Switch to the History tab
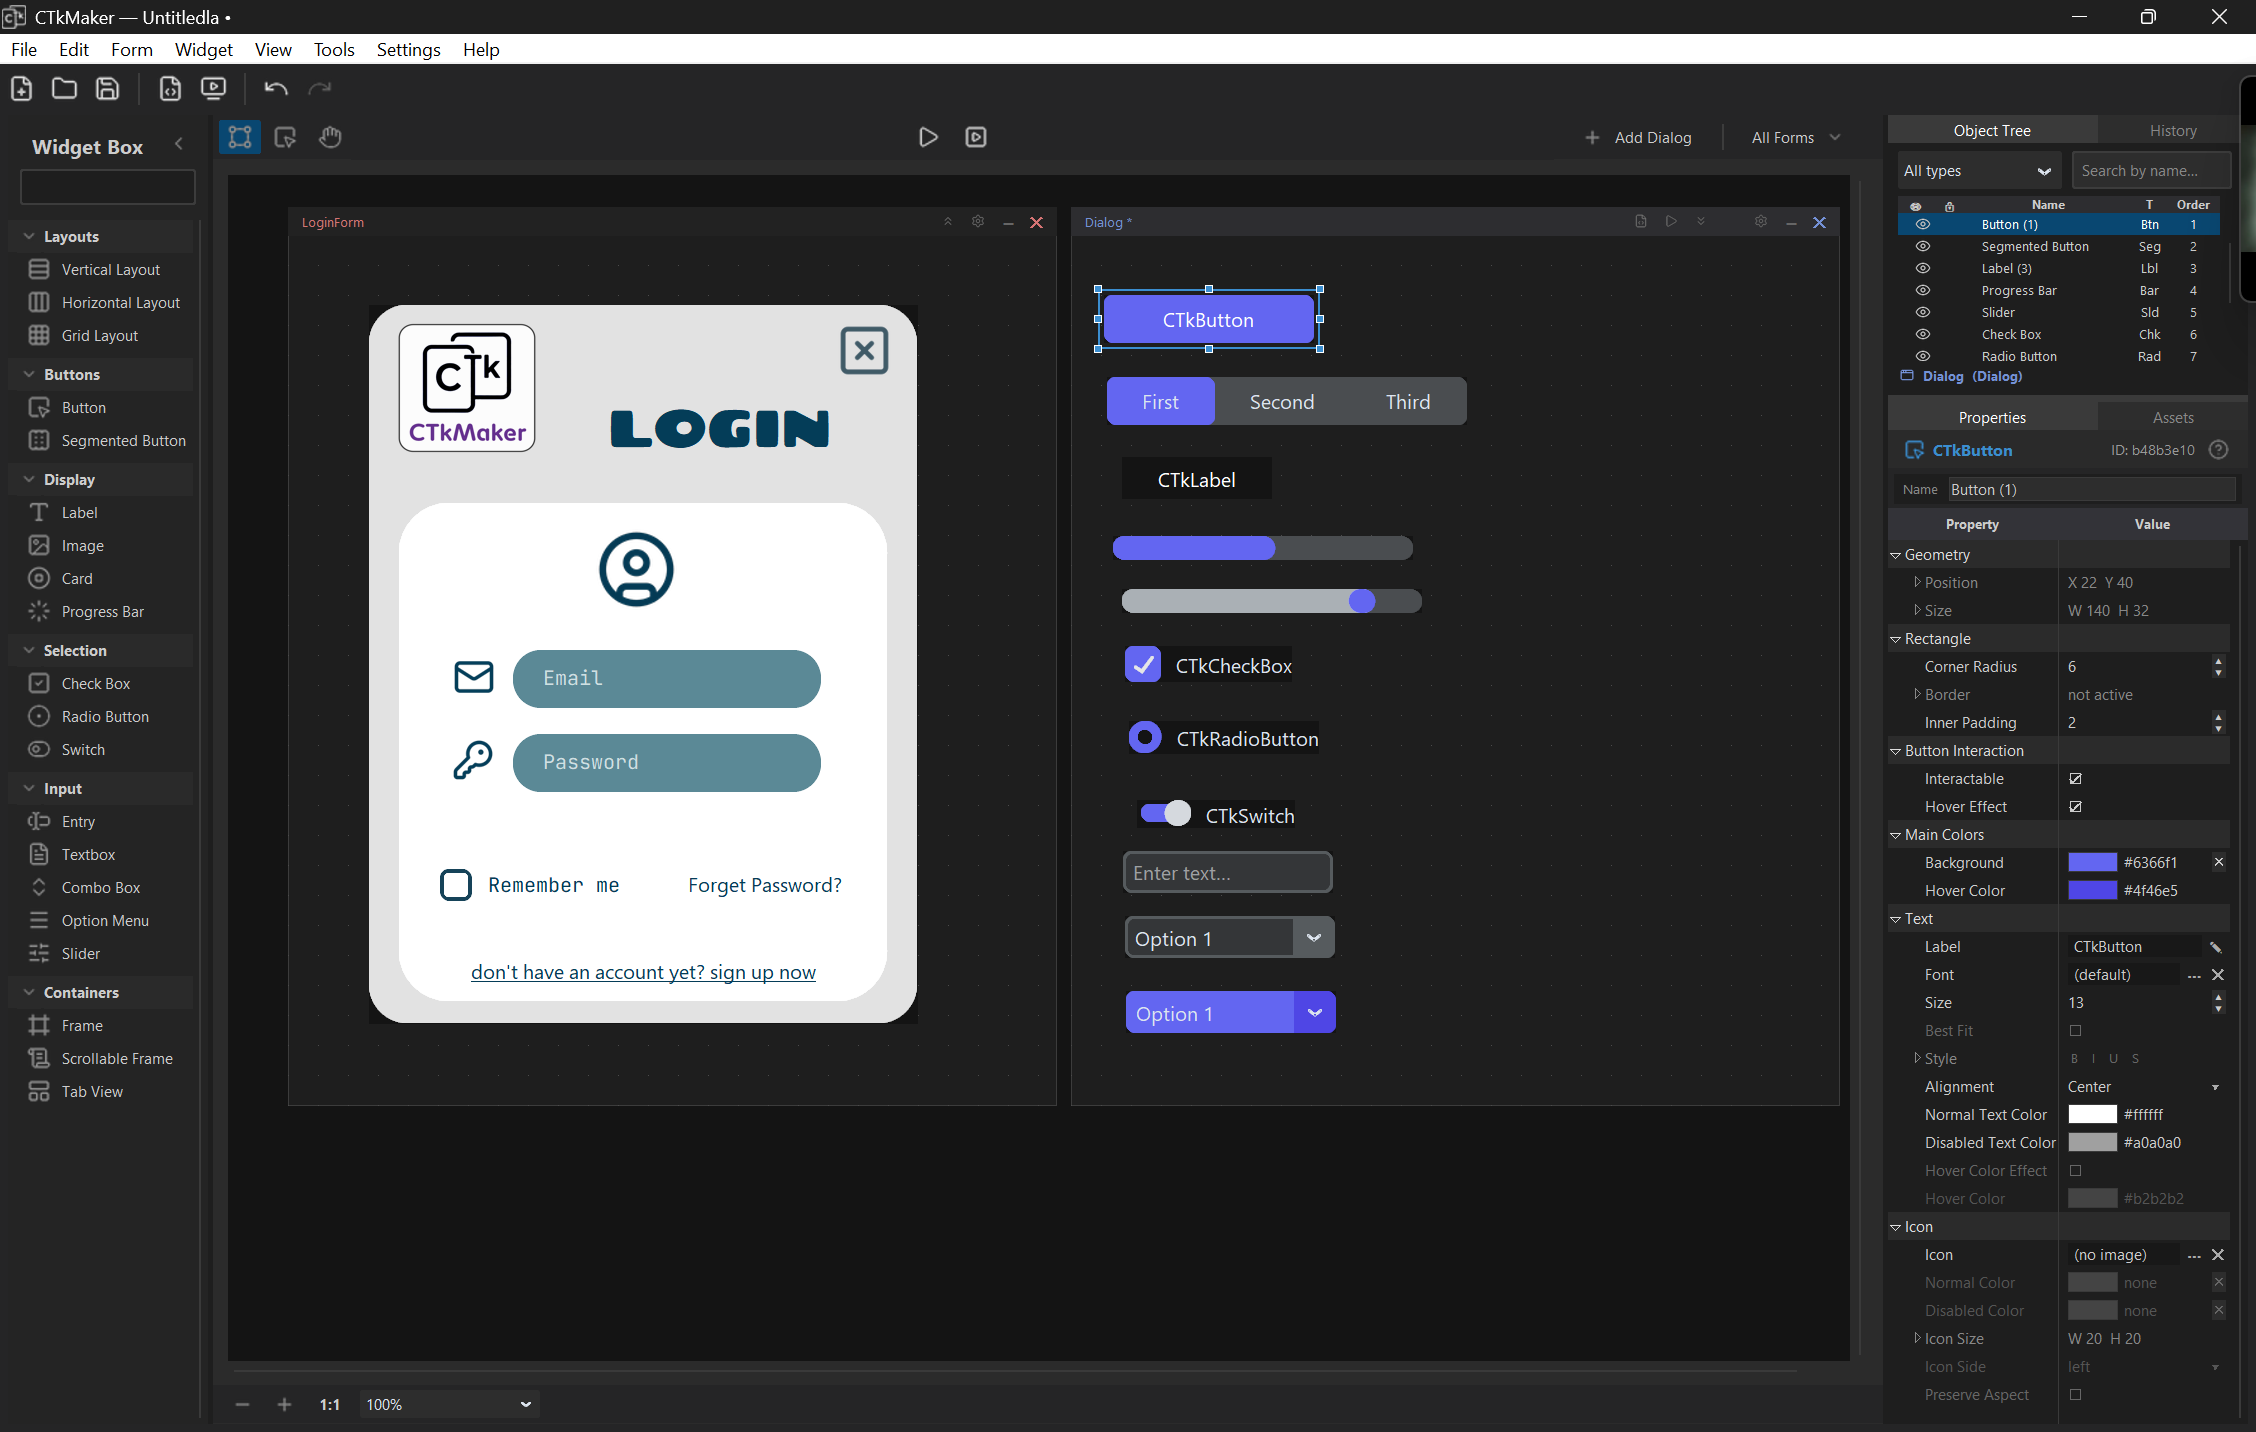Image resolution: width=2256 pixels, height=1432 pixels. (x=2172, y=131)
